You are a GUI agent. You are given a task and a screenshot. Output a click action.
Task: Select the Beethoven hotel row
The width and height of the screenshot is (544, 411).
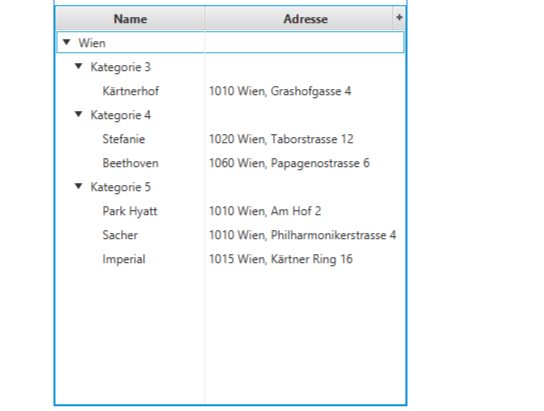230,163
